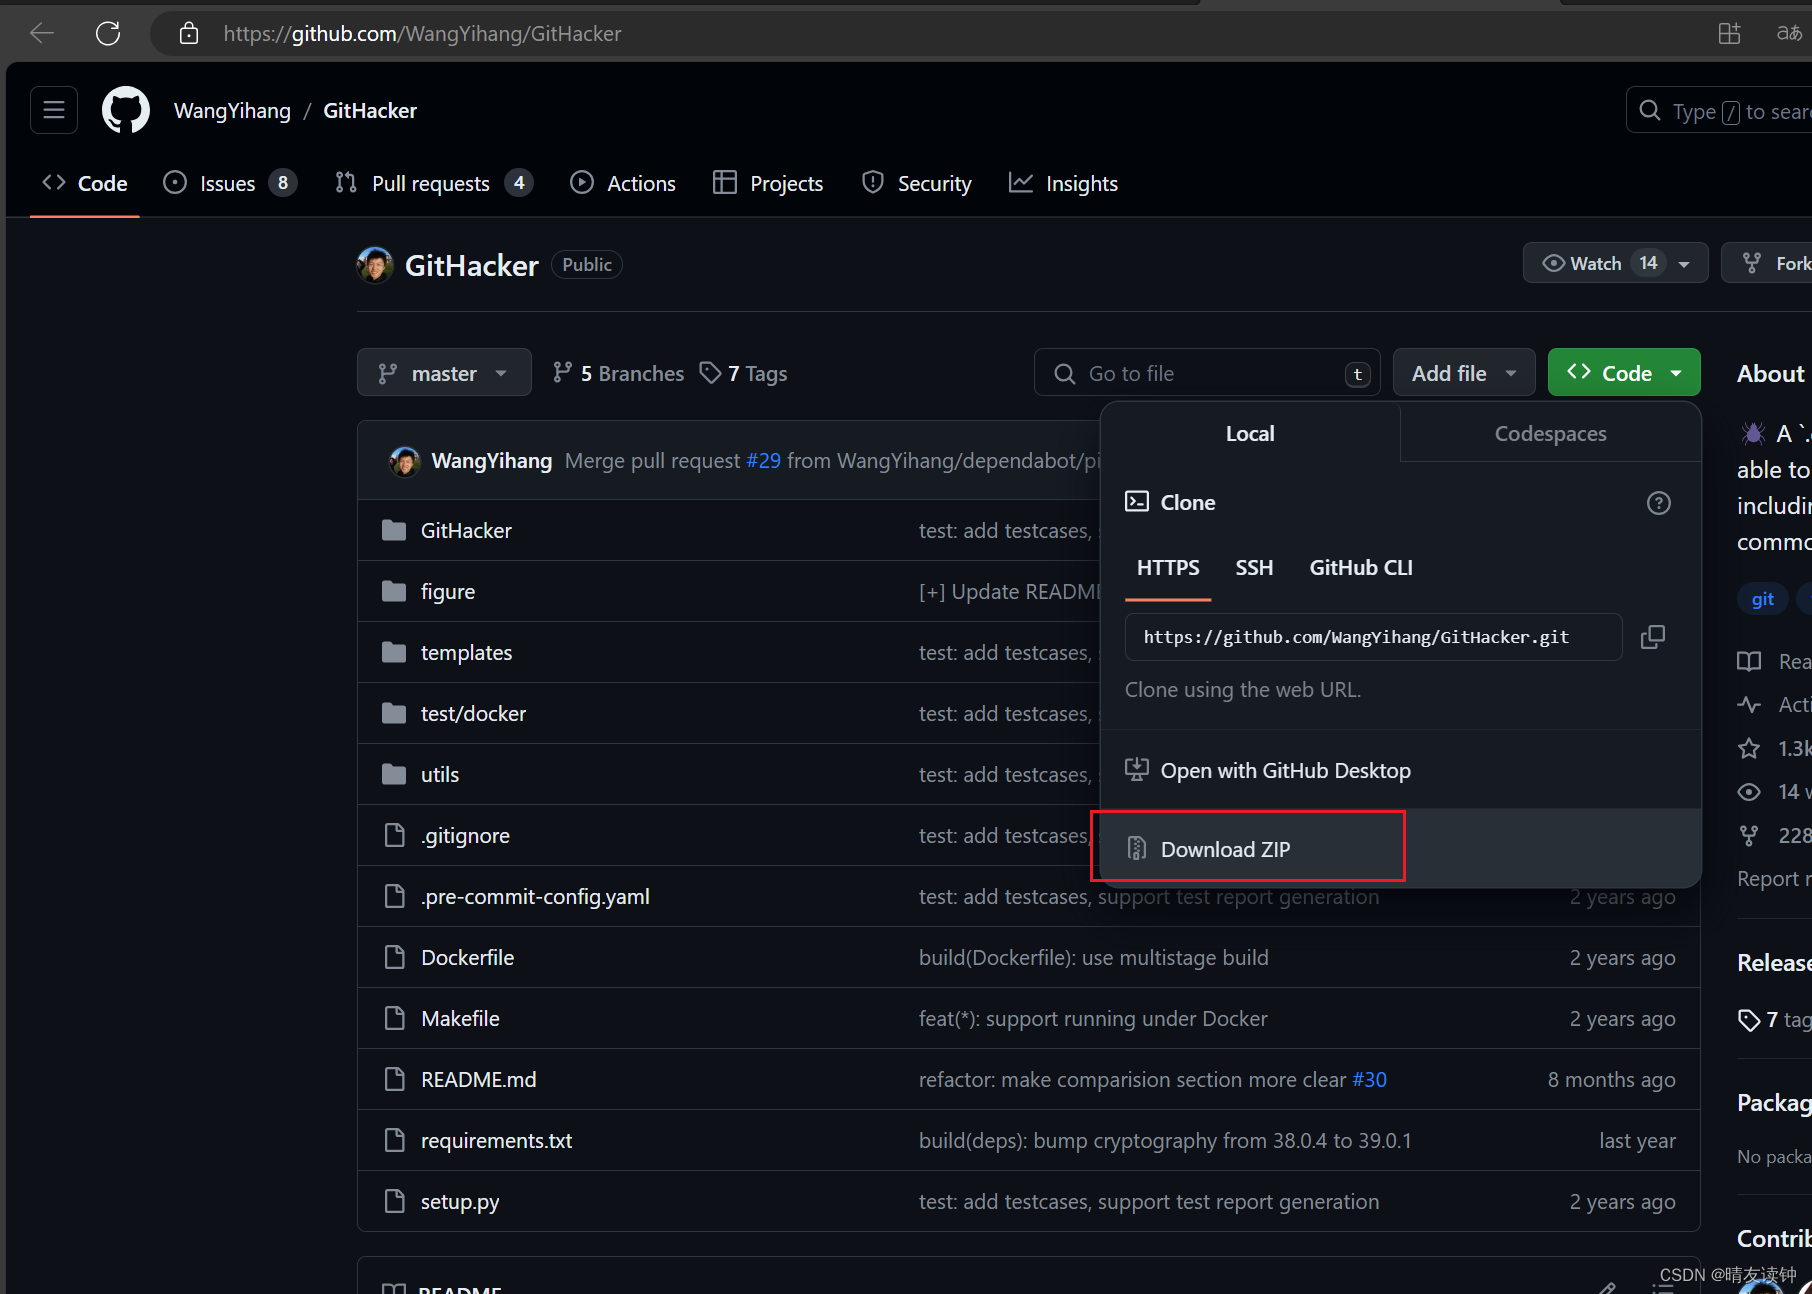
Task: Open pull request #30 link
Action: point(1369,1080)
